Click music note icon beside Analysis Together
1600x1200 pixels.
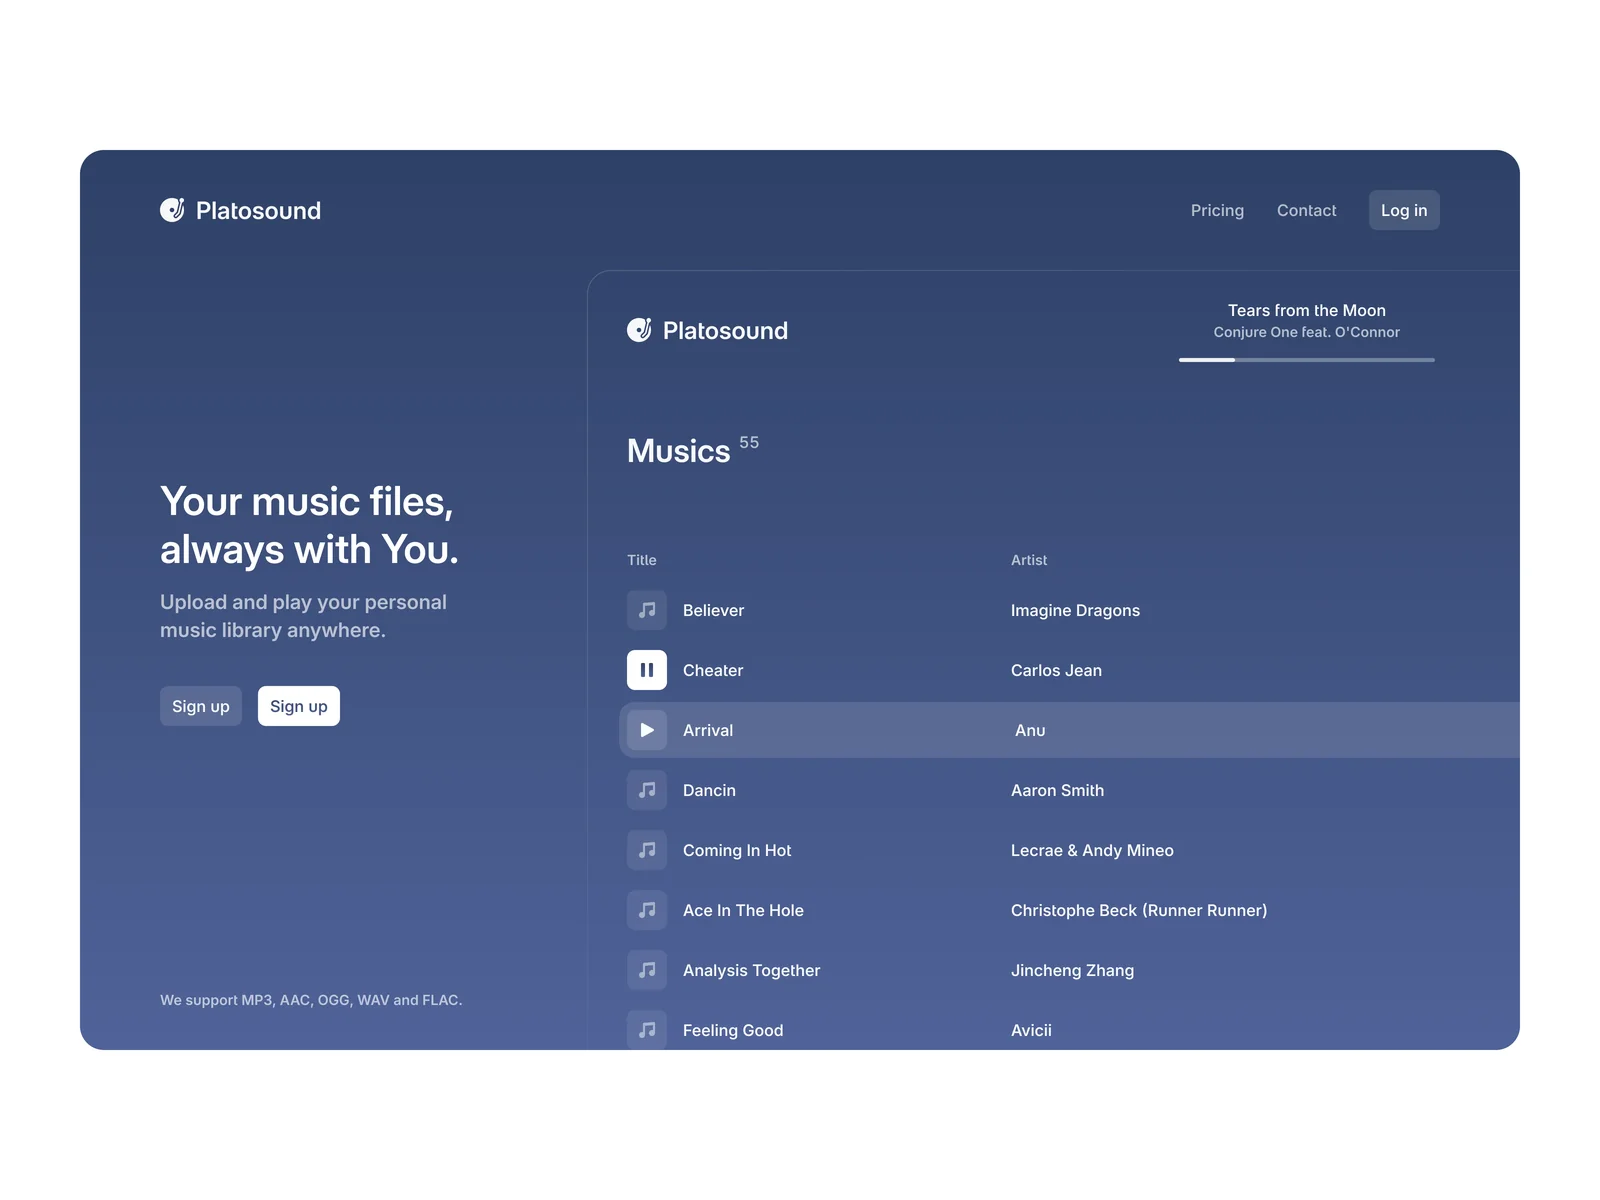(x=647, y=970)
